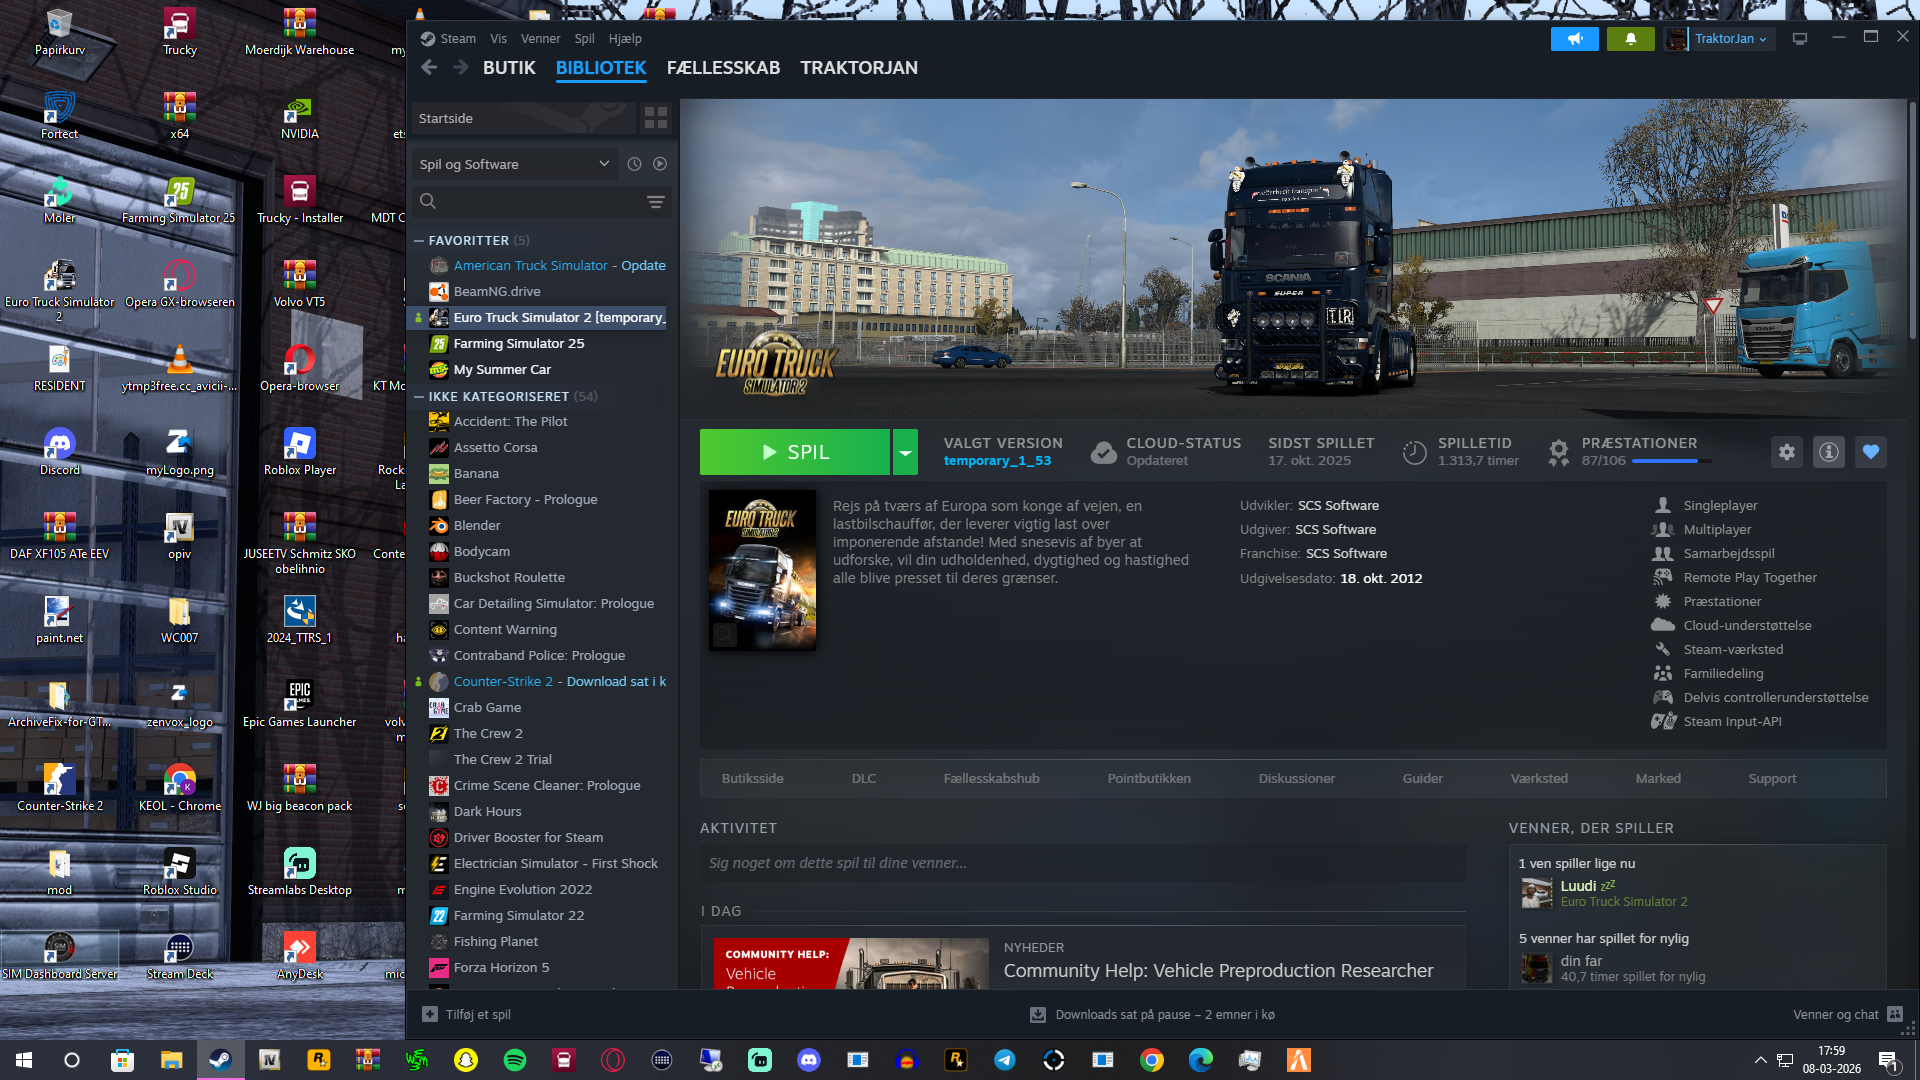
Task: Click the announcements megaphone icon
Action: pos(1575,39)
